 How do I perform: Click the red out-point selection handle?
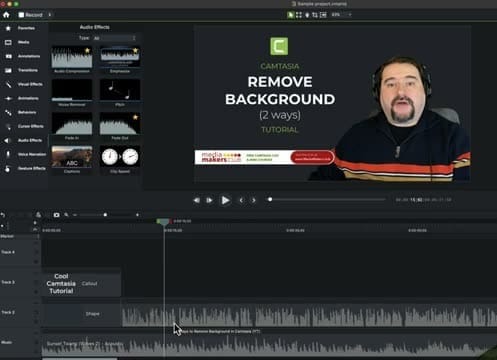(170, 221)
